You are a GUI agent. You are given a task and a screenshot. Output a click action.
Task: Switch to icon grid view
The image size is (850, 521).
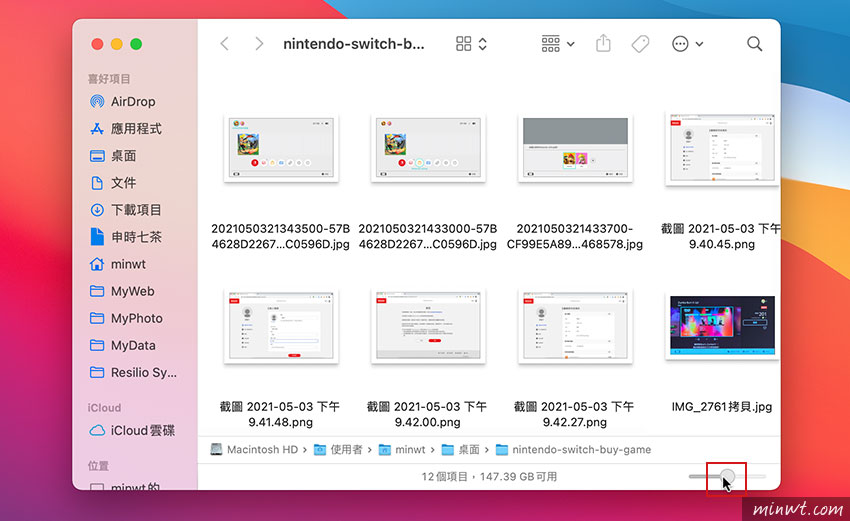click(463, 44)
